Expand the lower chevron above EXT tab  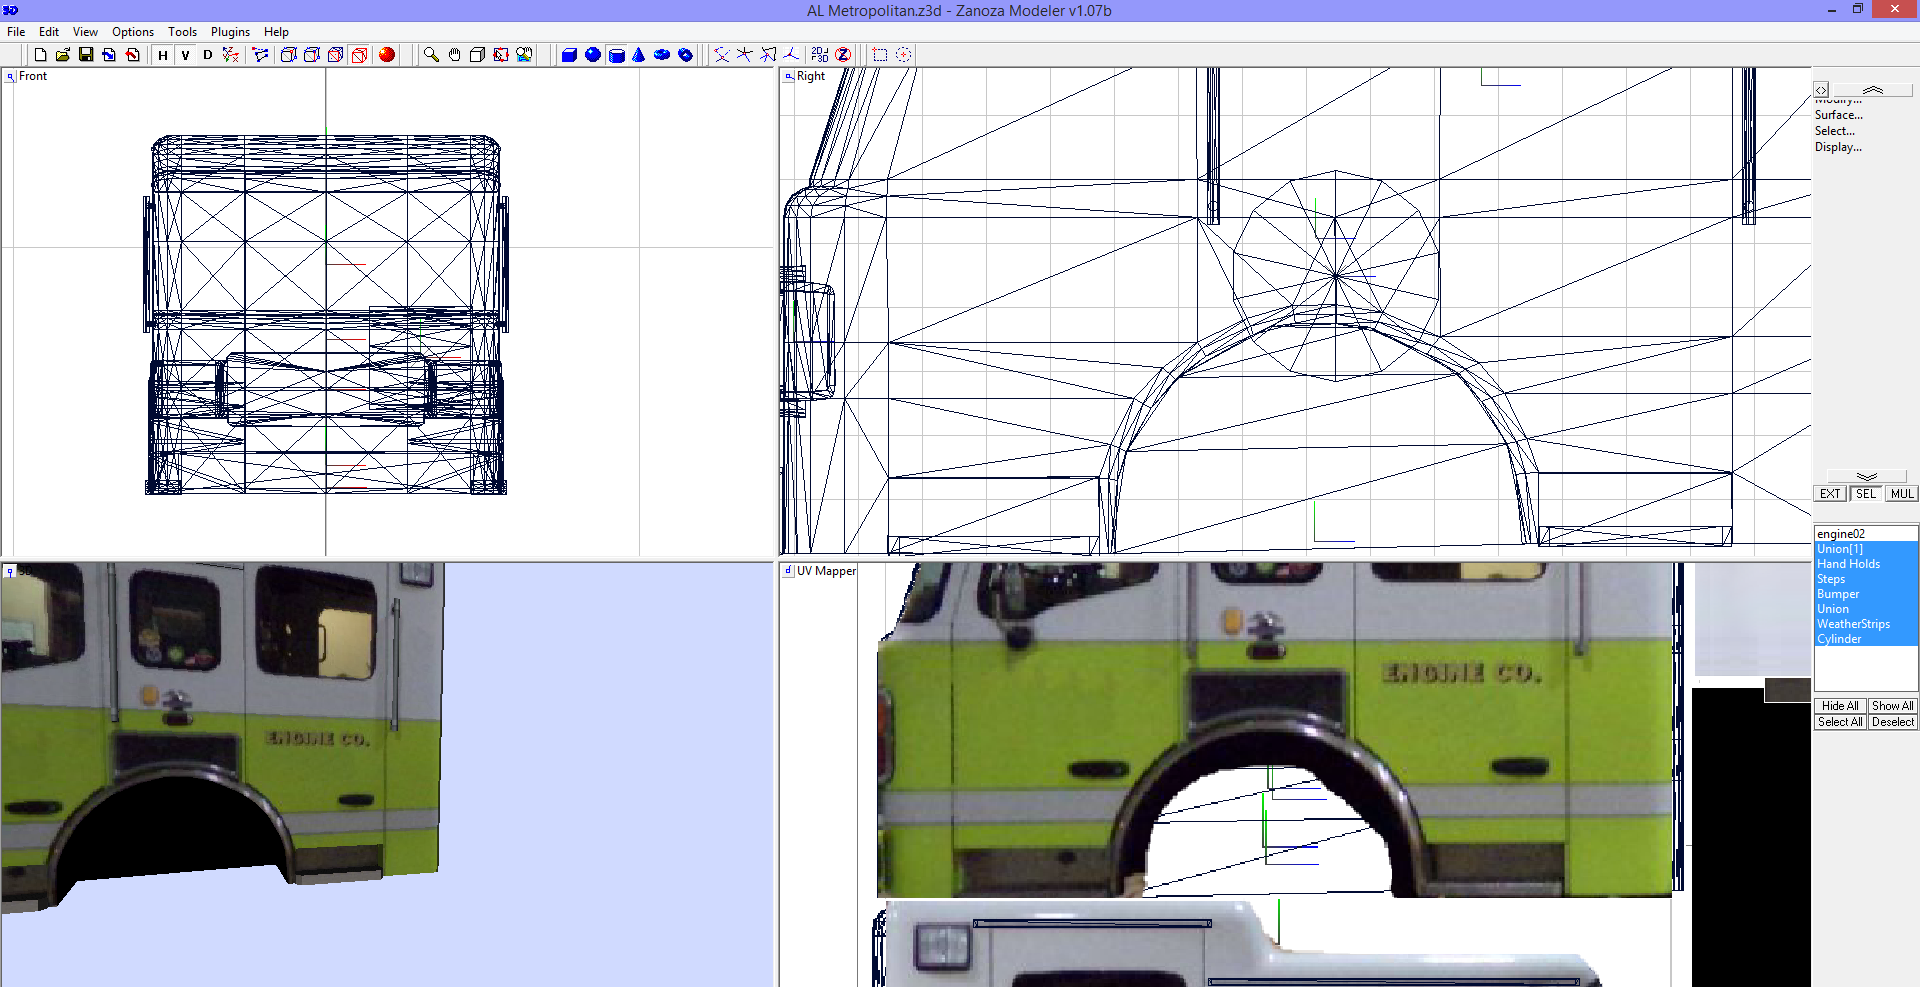[x=1866, y=477]
